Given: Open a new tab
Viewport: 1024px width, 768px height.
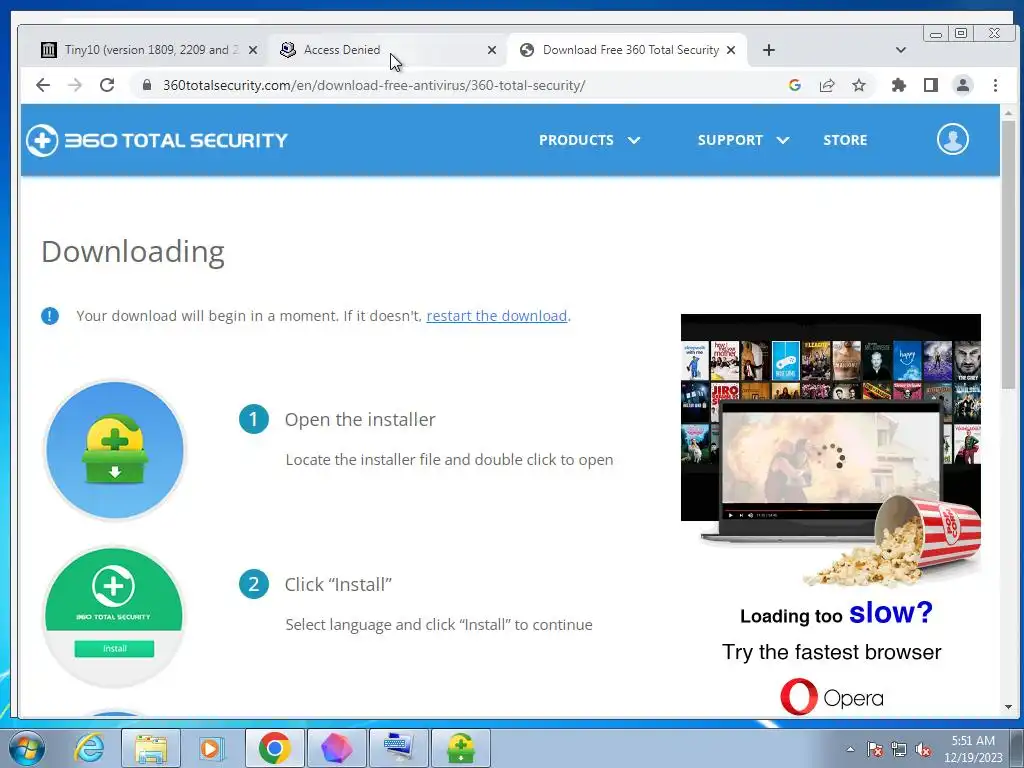Looking at the screenshot, I should [x=769, y=50].
